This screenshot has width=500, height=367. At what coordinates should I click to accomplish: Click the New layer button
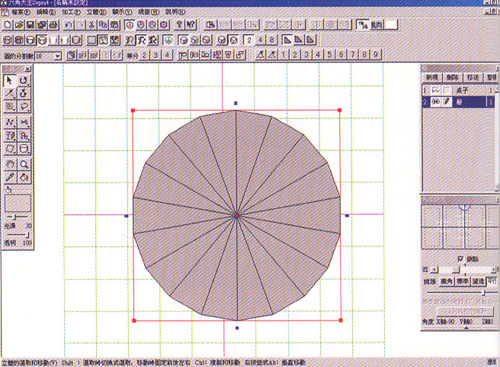pyautogui.click(x=432, y=77)
